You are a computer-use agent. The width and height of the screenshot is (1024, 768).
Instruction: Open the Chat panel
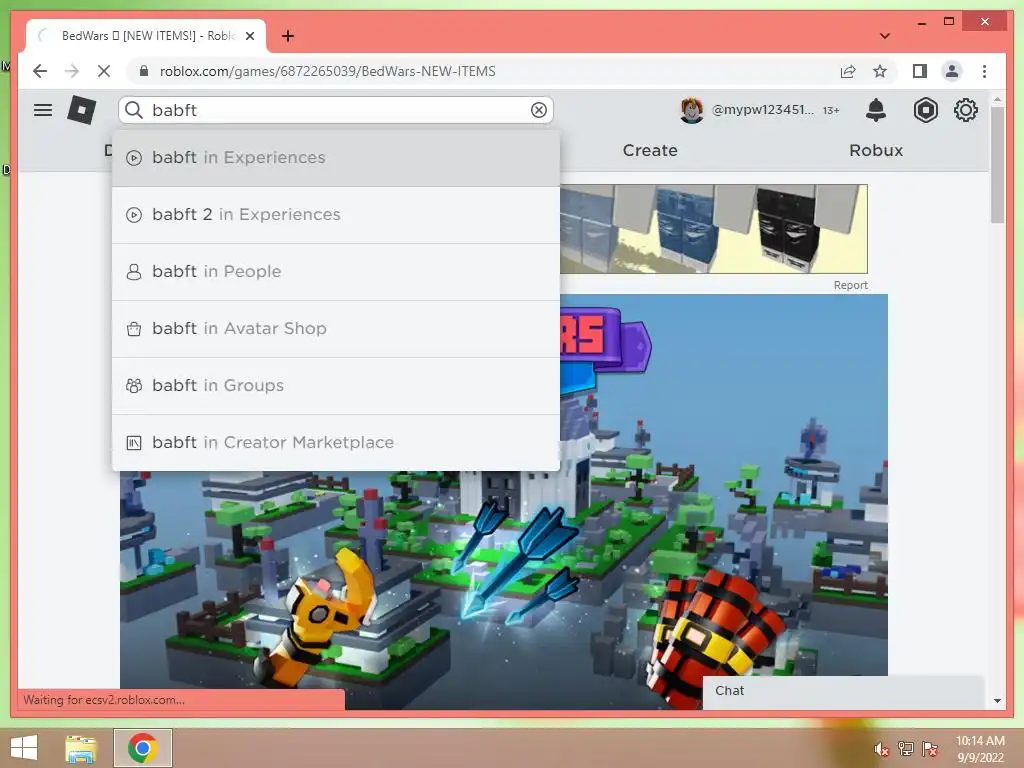[x=843, y=691]
